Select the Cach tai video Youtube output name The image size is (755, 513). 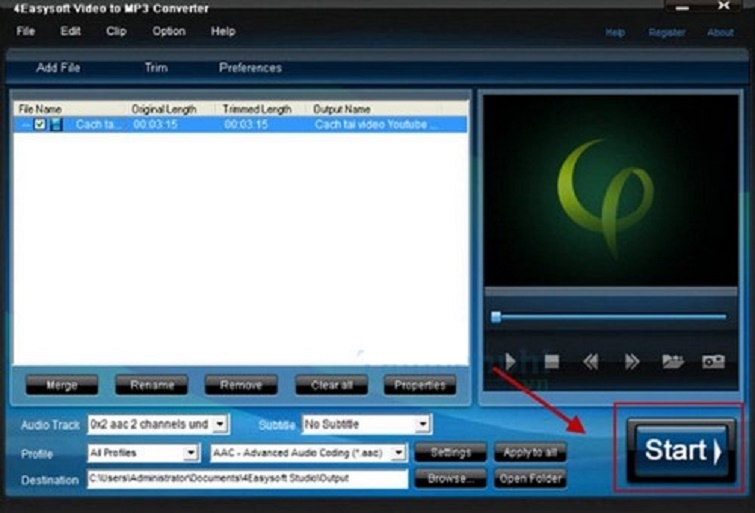point(376,125)
